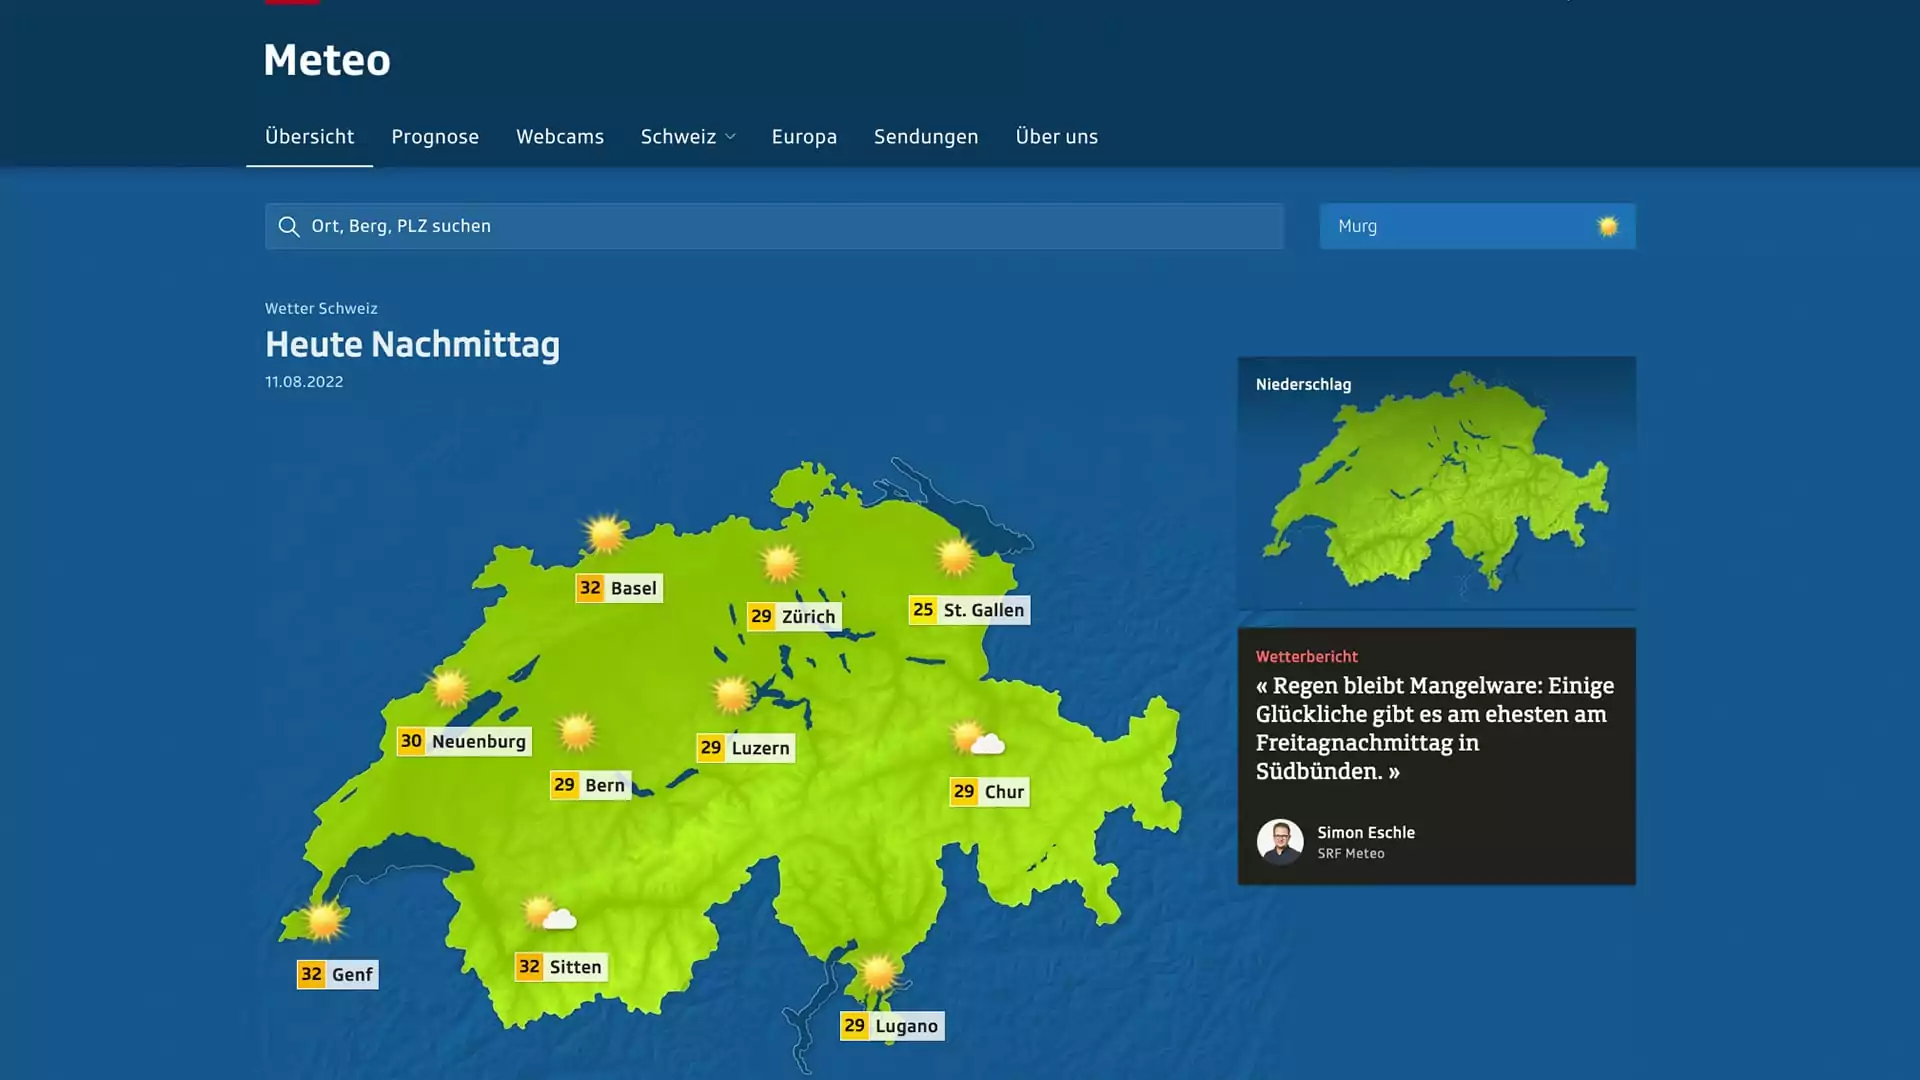Click the sun icon above Luzern
This screenshot has height=1080, width=1920.
731,694
